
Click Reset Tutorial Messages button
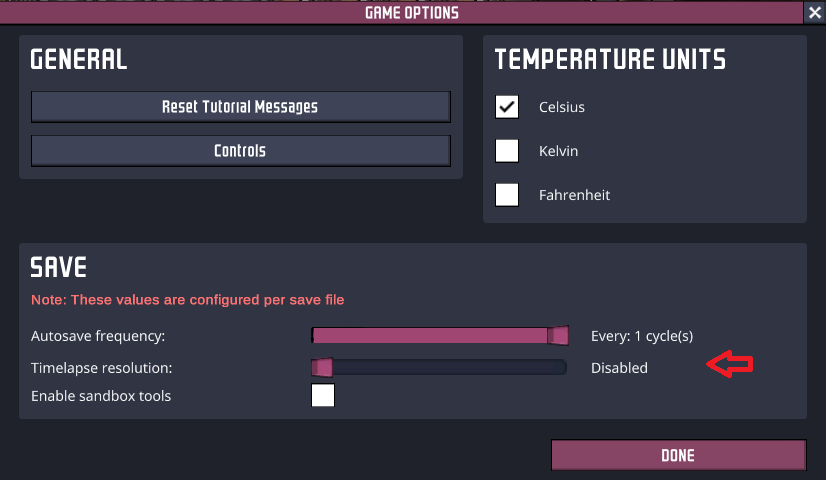tap(240, 106)
